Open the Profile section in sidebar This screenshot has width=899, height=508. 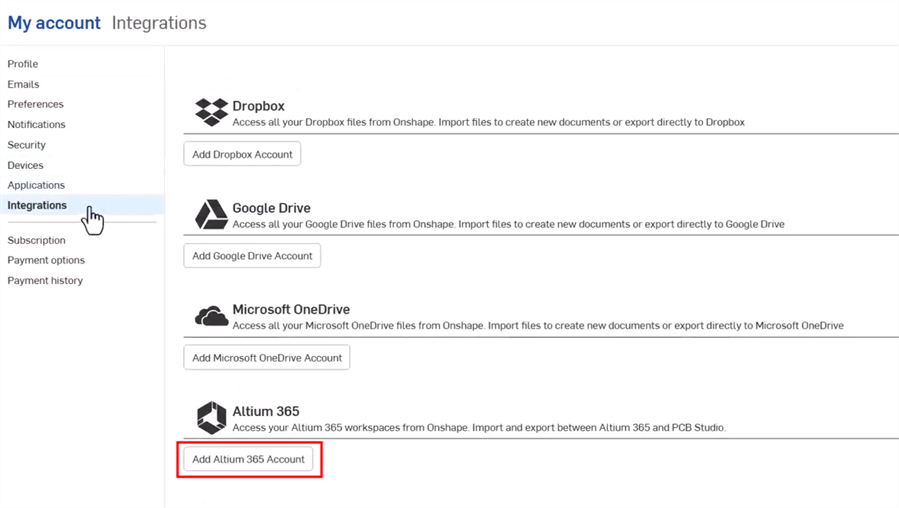[x=23, y=64]
